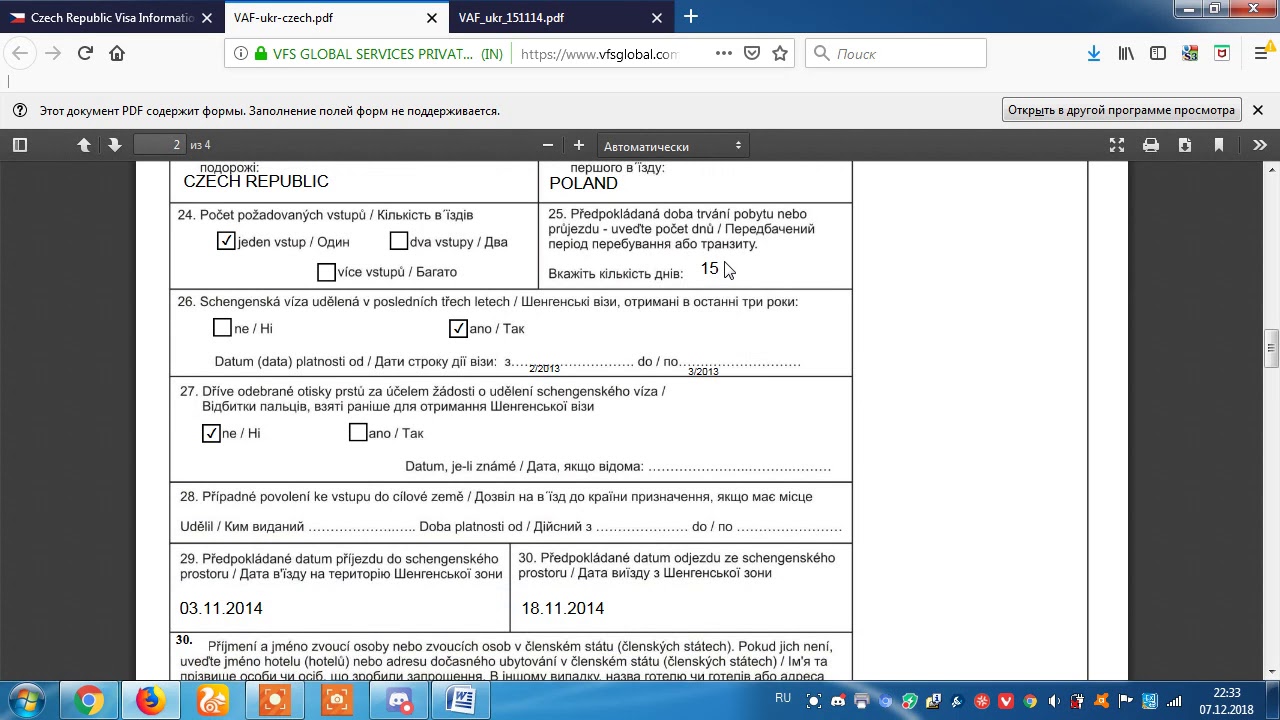
Task: Check the 'dva vstupy / Два' checkbox
Action: coord(399,241)
